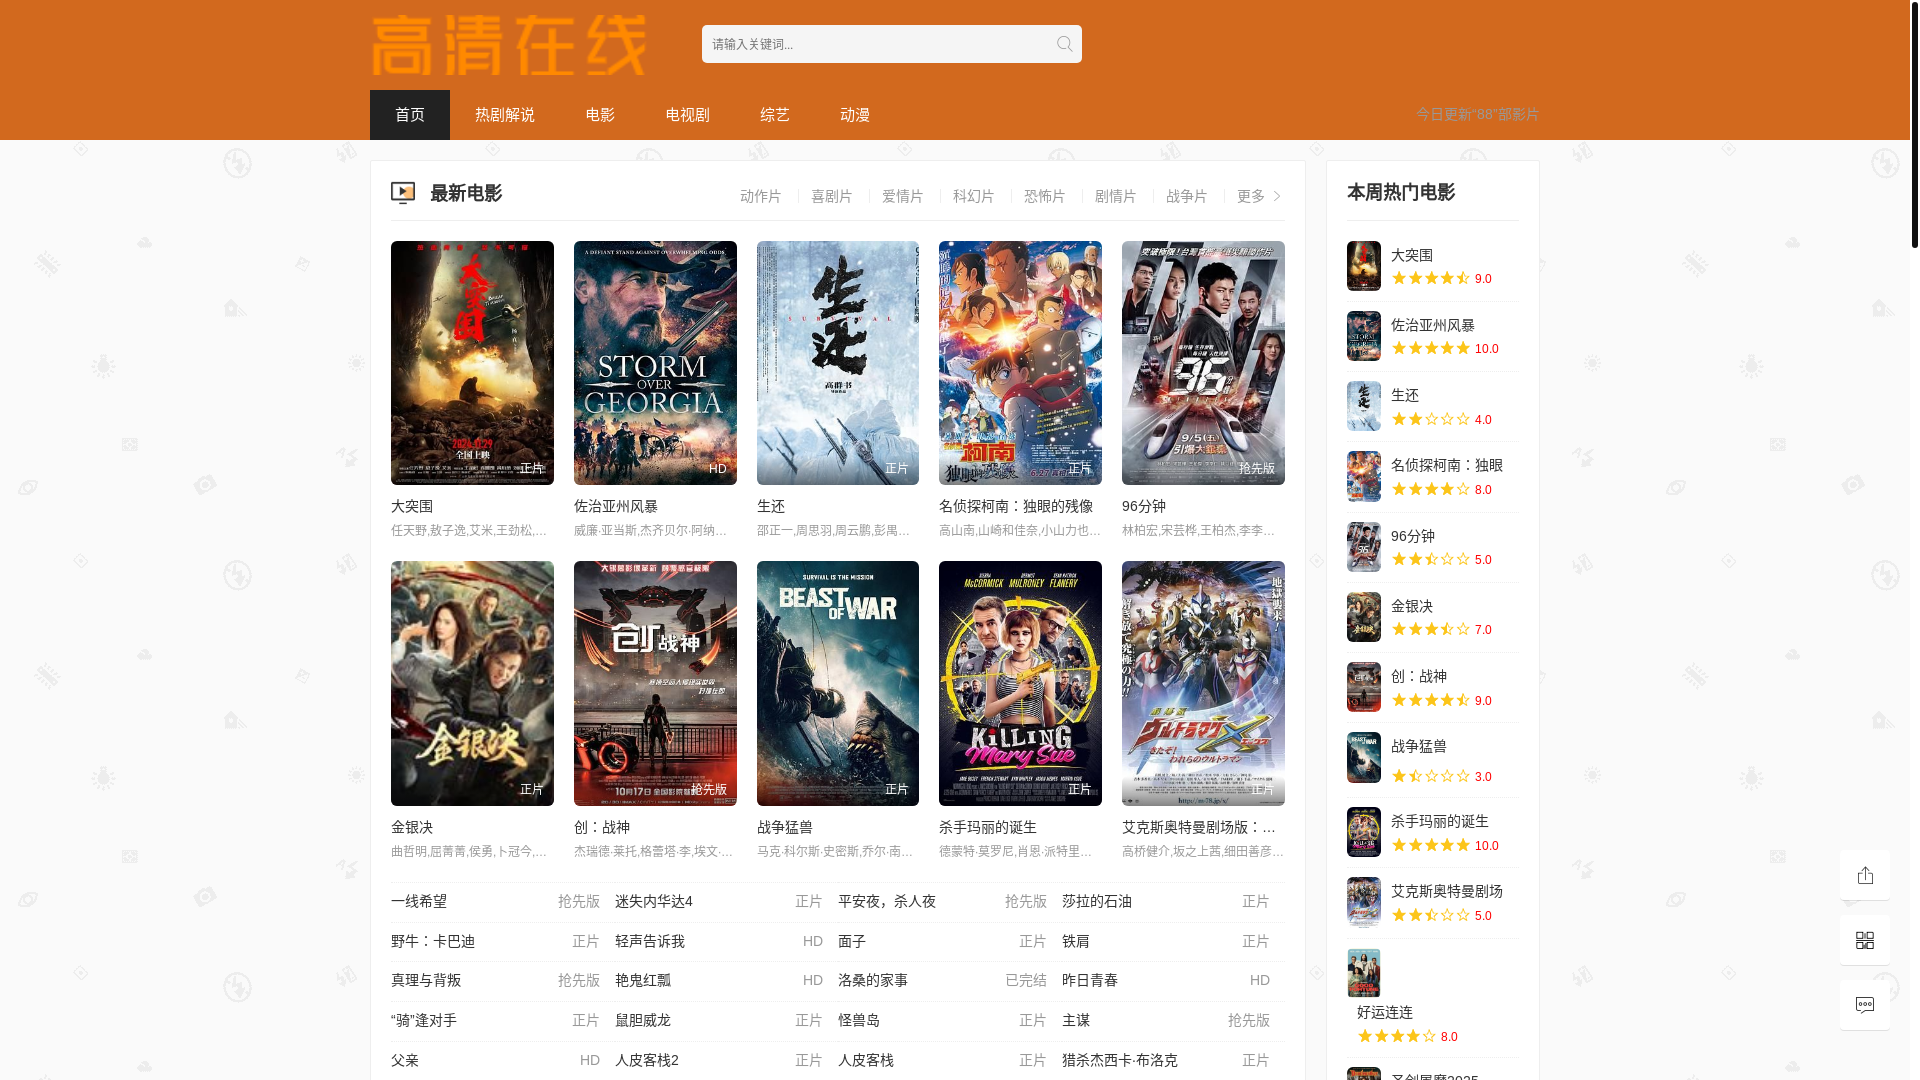1920x1080 pixels.
Task: Open 猎杀杰西卡·布洛克 in the list
Action: point(1120,1060)
